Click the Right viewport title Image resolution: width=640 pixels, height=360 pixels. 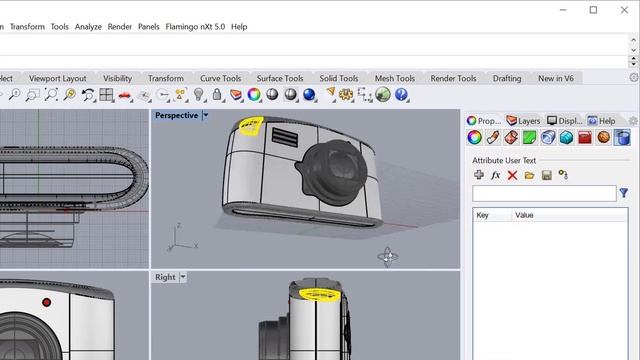tap(165, 277)
